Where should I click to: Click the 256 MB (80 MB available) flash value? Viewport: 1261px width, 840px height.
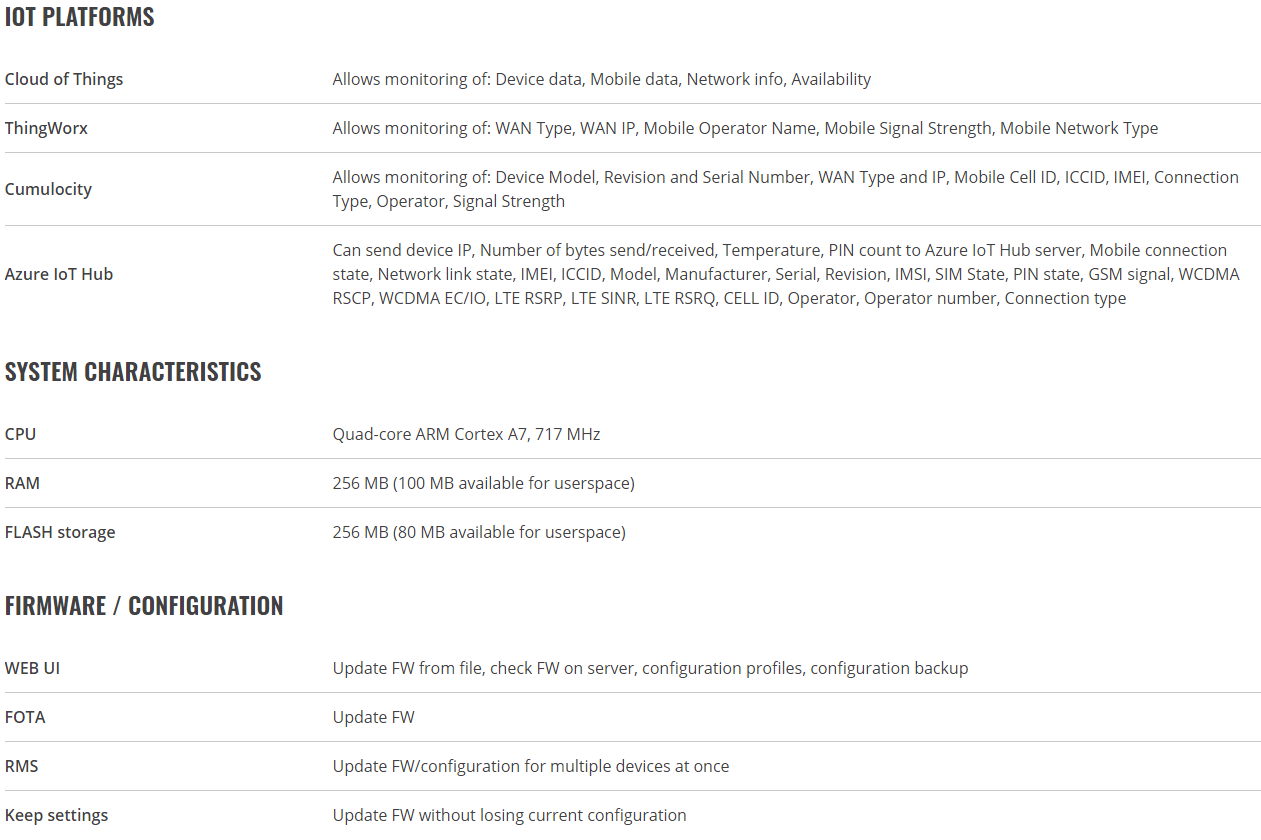479,532
